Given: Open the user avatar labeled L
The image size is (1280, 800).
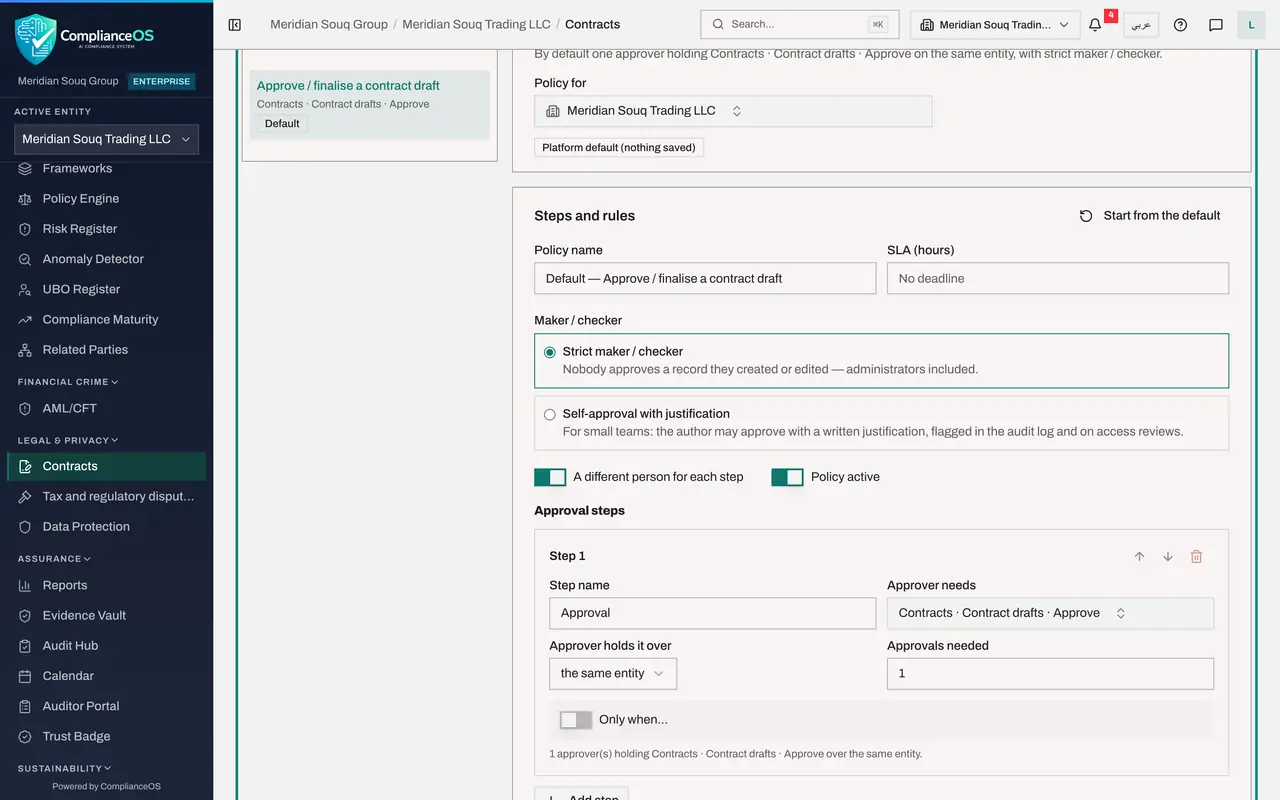Looking at the screenshot, I should click(x=1251, y=25).
